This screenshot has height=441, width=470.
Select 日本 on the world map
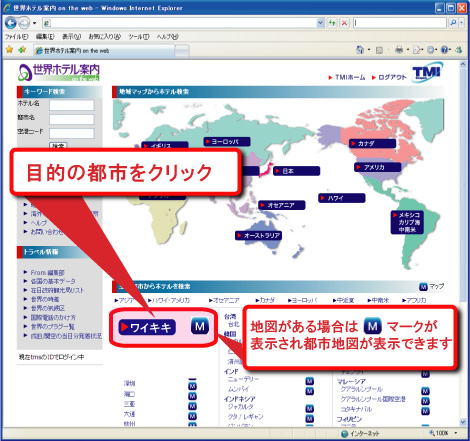tap(296, 171)
